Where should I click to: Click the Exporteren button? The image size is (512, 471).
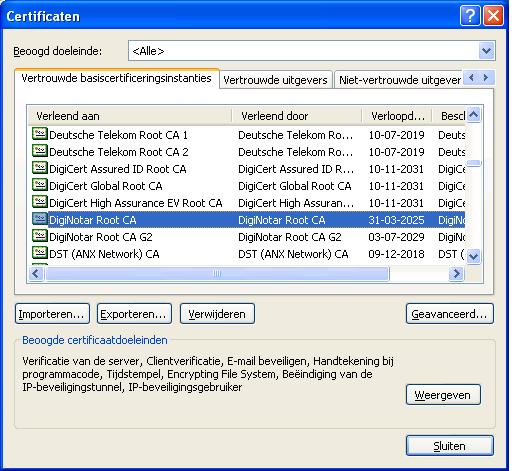(134, 314)
